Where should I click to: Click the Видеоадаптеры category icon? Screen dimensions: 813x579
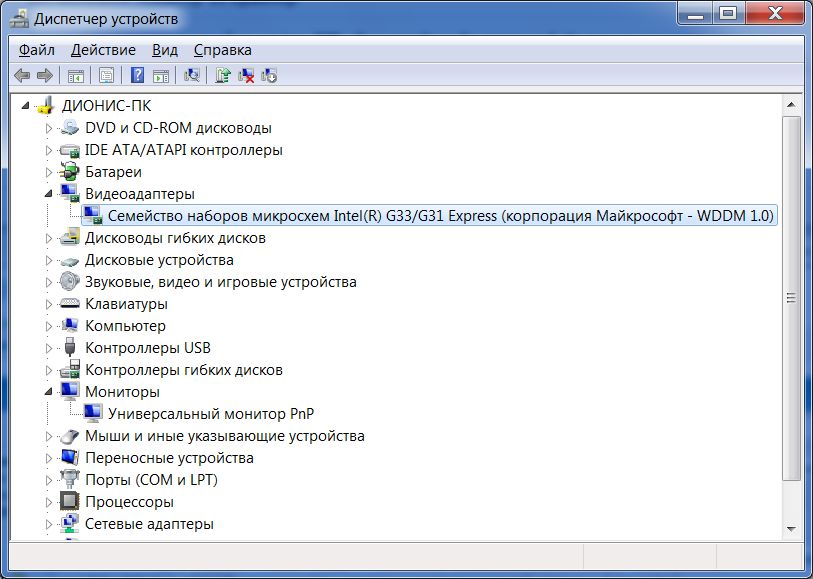(x=69, y=193)
